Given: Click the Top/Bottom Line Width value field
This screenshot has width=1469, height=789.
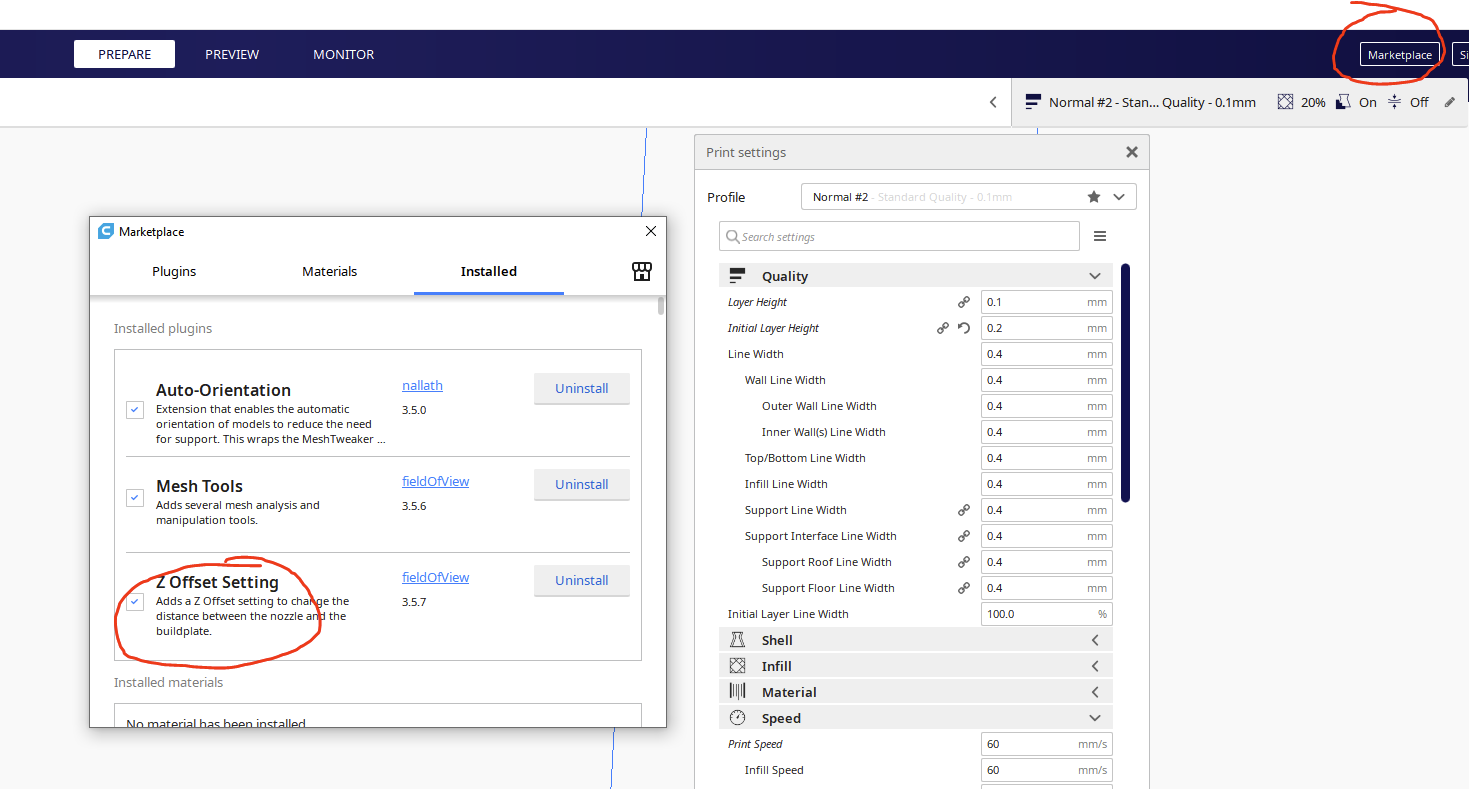Looking at the screenshot, I should (x=1046, y=458).
